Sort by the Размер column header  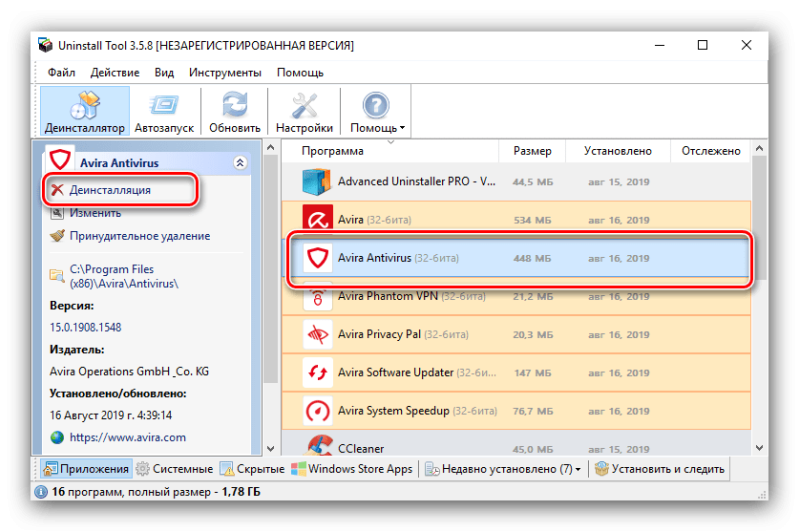pyautogui.click(x=532, y=151)
